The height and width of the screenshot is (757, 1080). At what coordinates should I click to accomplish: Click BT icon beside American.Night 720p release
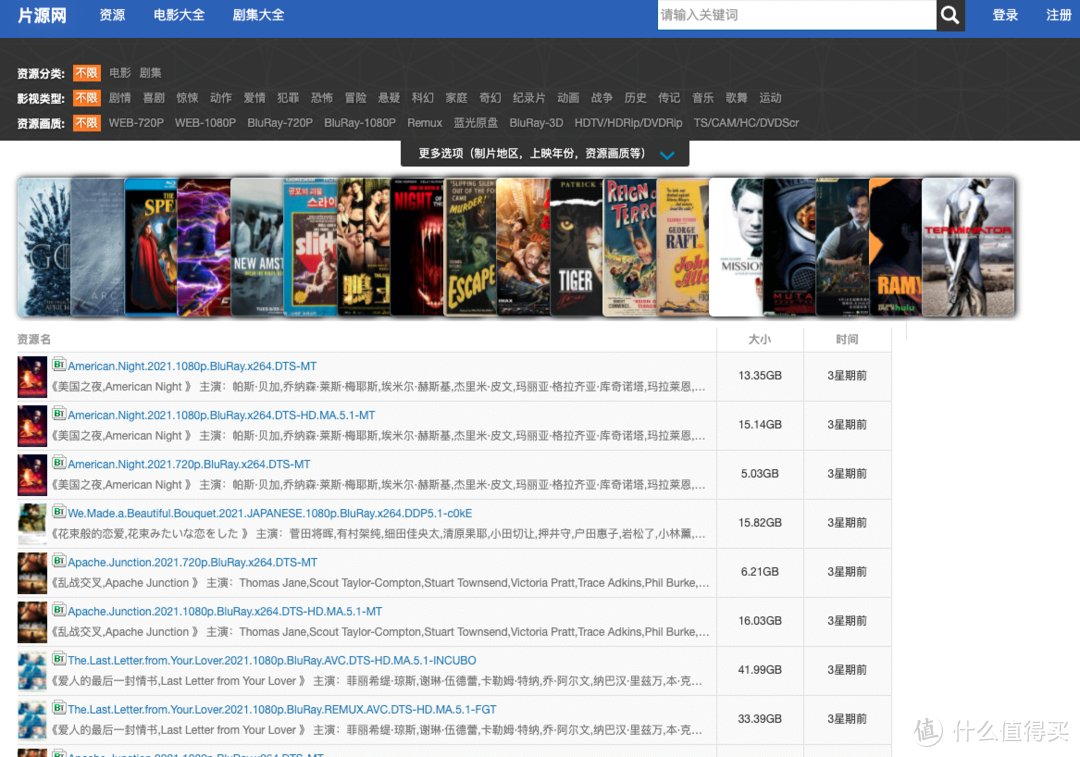59,462
